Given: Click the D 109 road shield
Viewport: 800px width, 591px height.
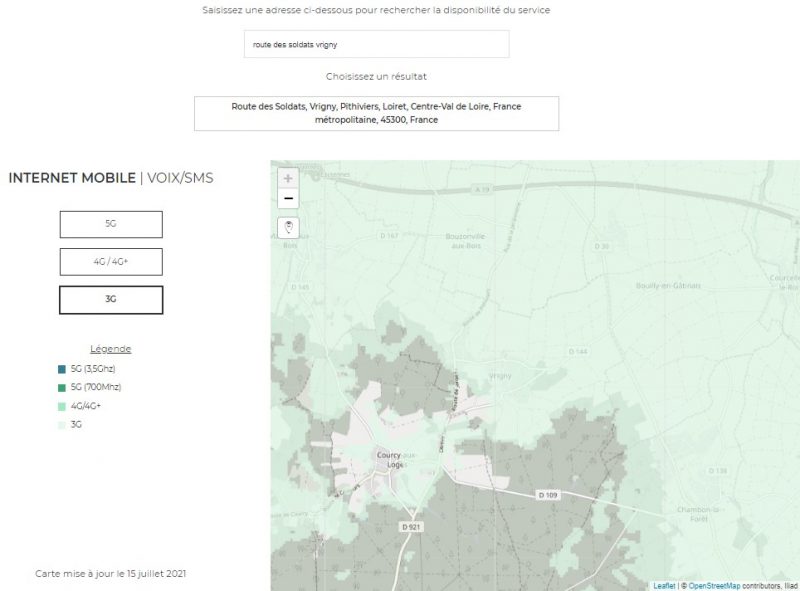Looking at the screenshot, I should (547, 494).
